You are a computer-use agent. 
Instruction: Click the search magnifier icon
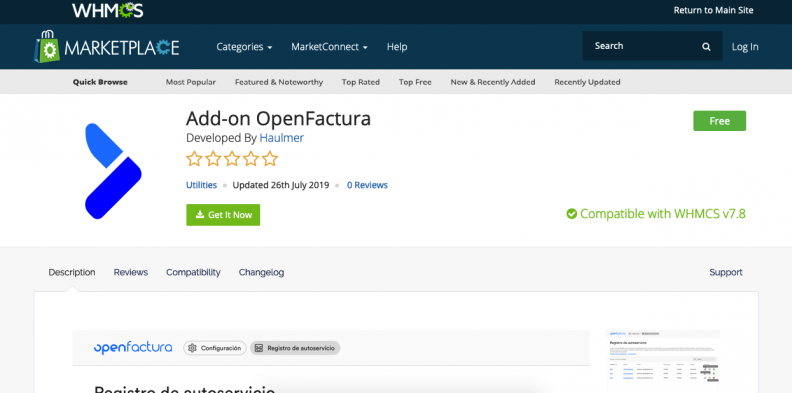[706, 46]
